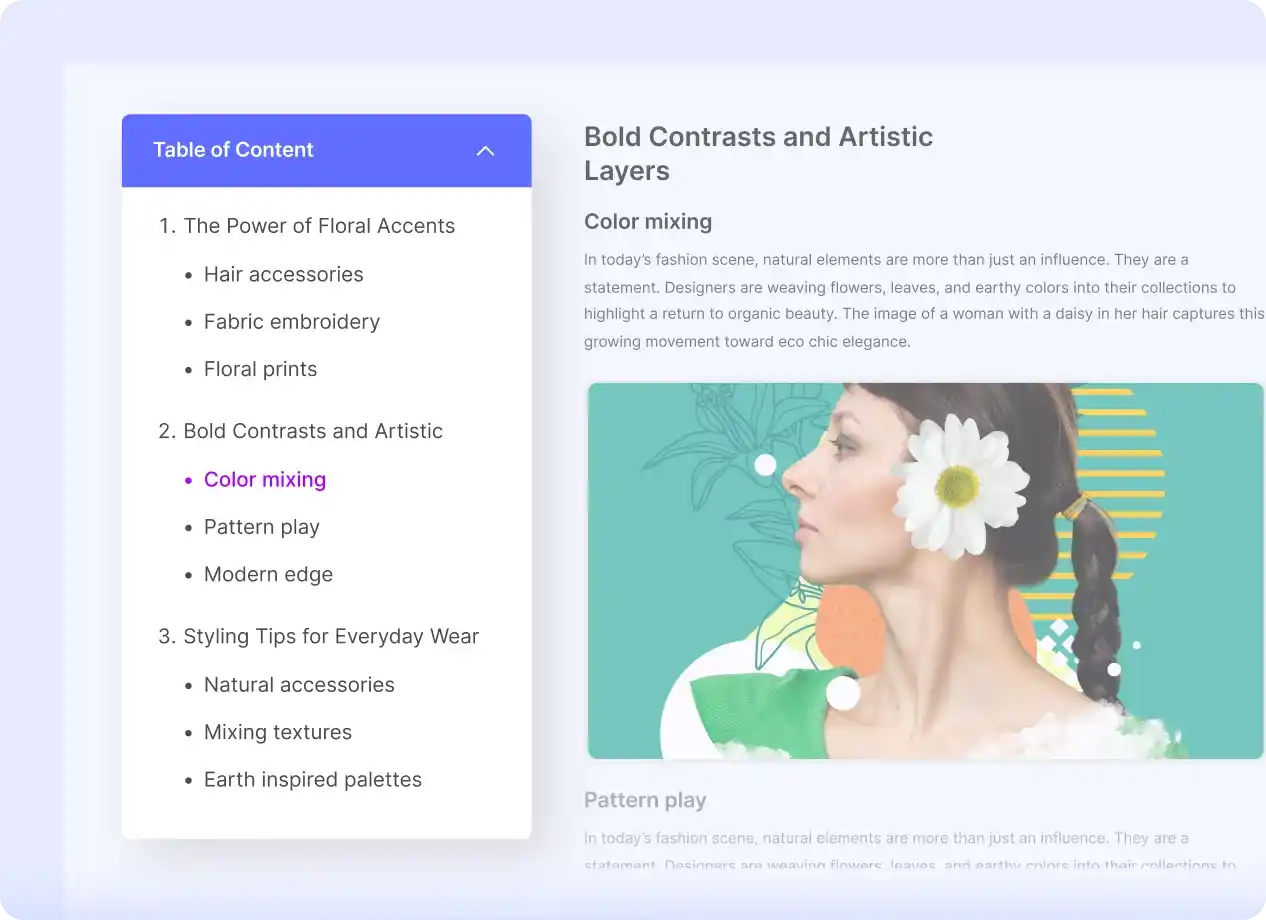
Task: Click highlighted Color mixing item
Action: (x=264, y=480)
